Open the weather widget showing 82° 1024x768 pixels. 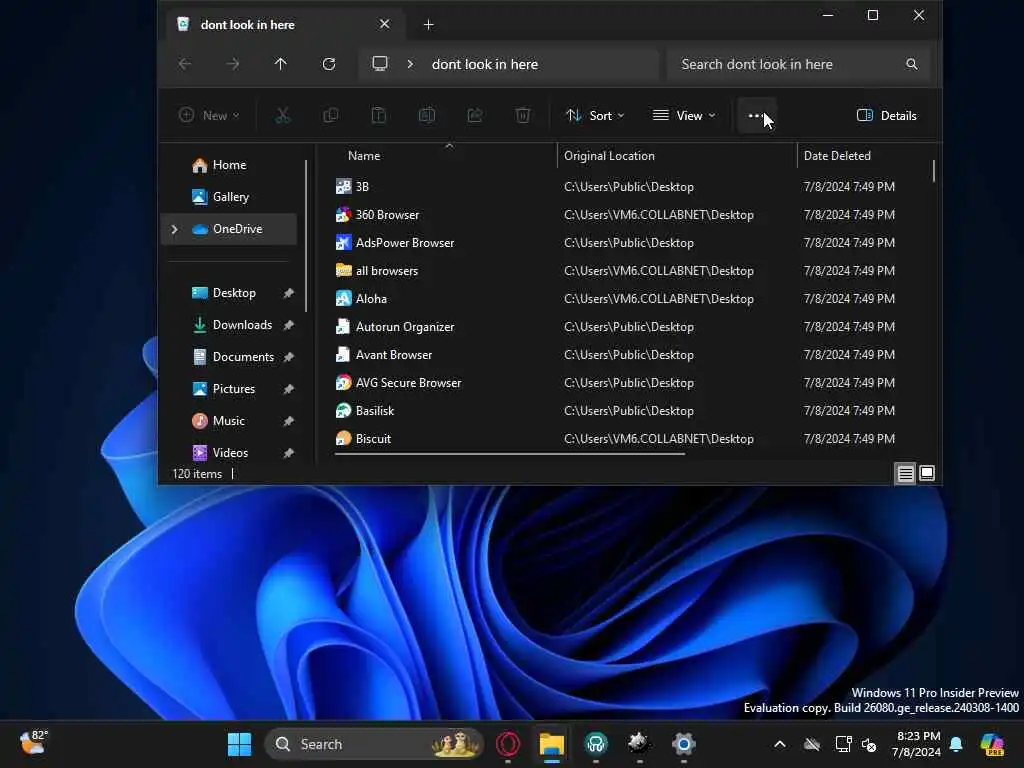[x=34, y=743]
